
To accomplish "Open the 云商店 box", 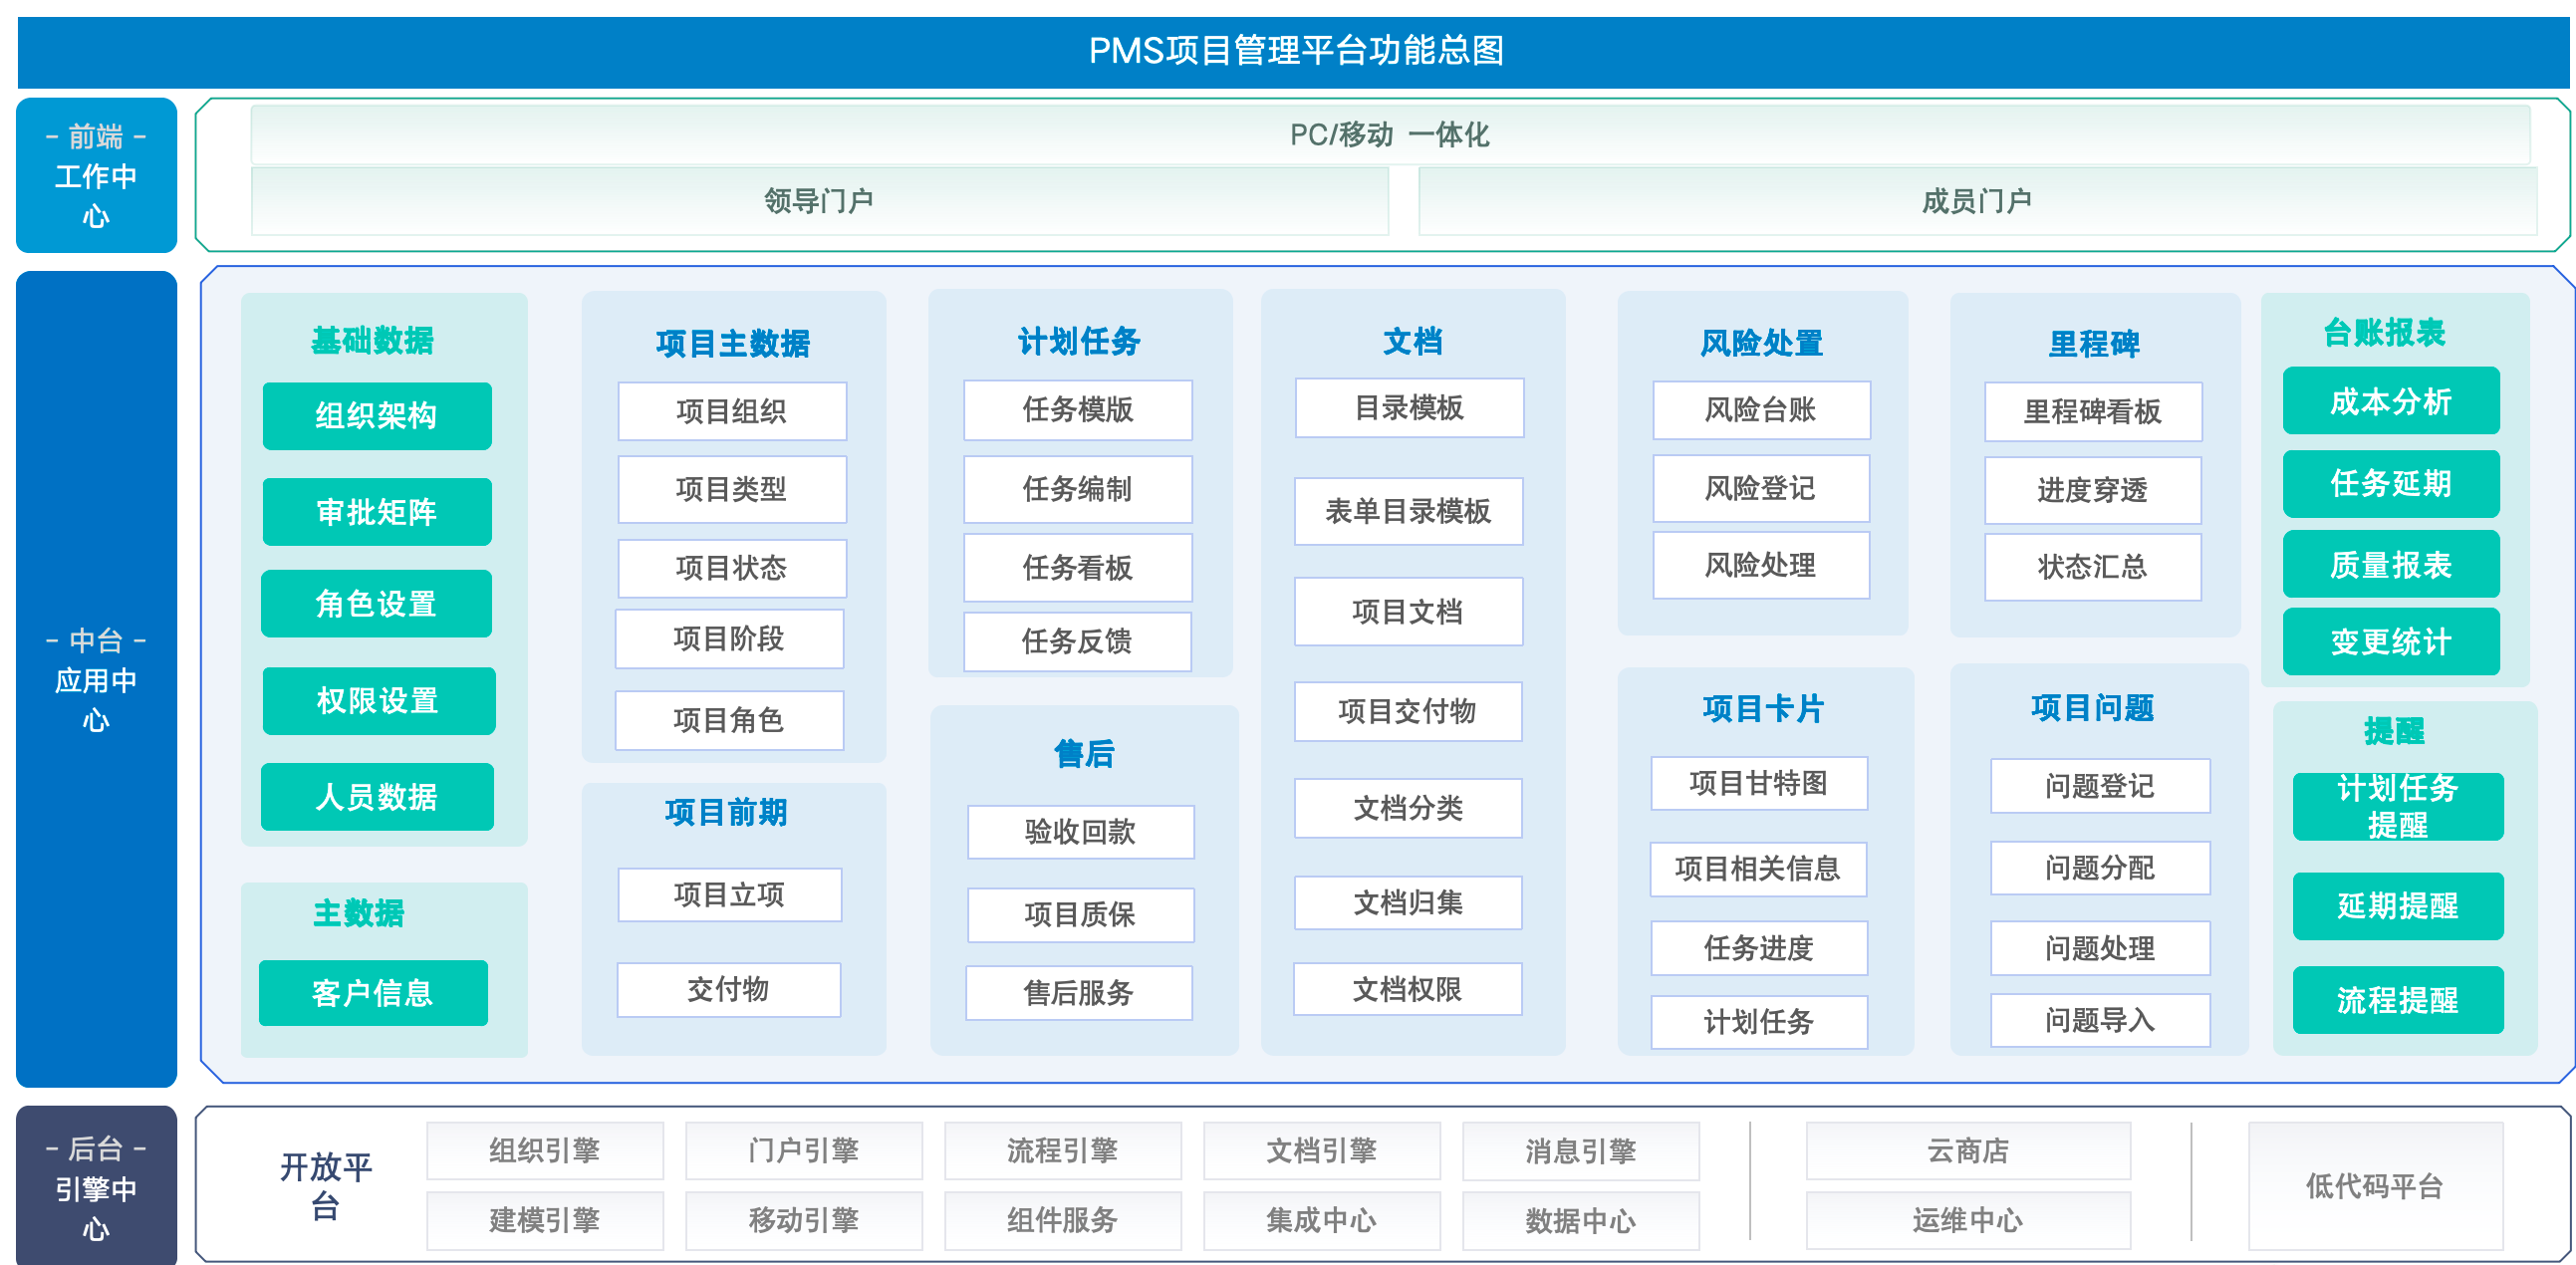I will [x=1968, y=1150].
